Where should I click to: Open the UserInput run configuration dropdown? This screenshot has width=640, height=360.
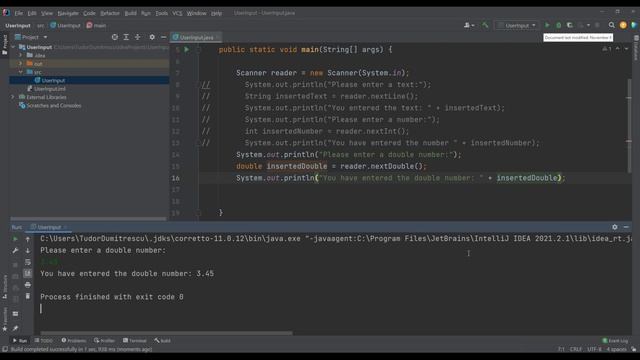pos(517,25)
